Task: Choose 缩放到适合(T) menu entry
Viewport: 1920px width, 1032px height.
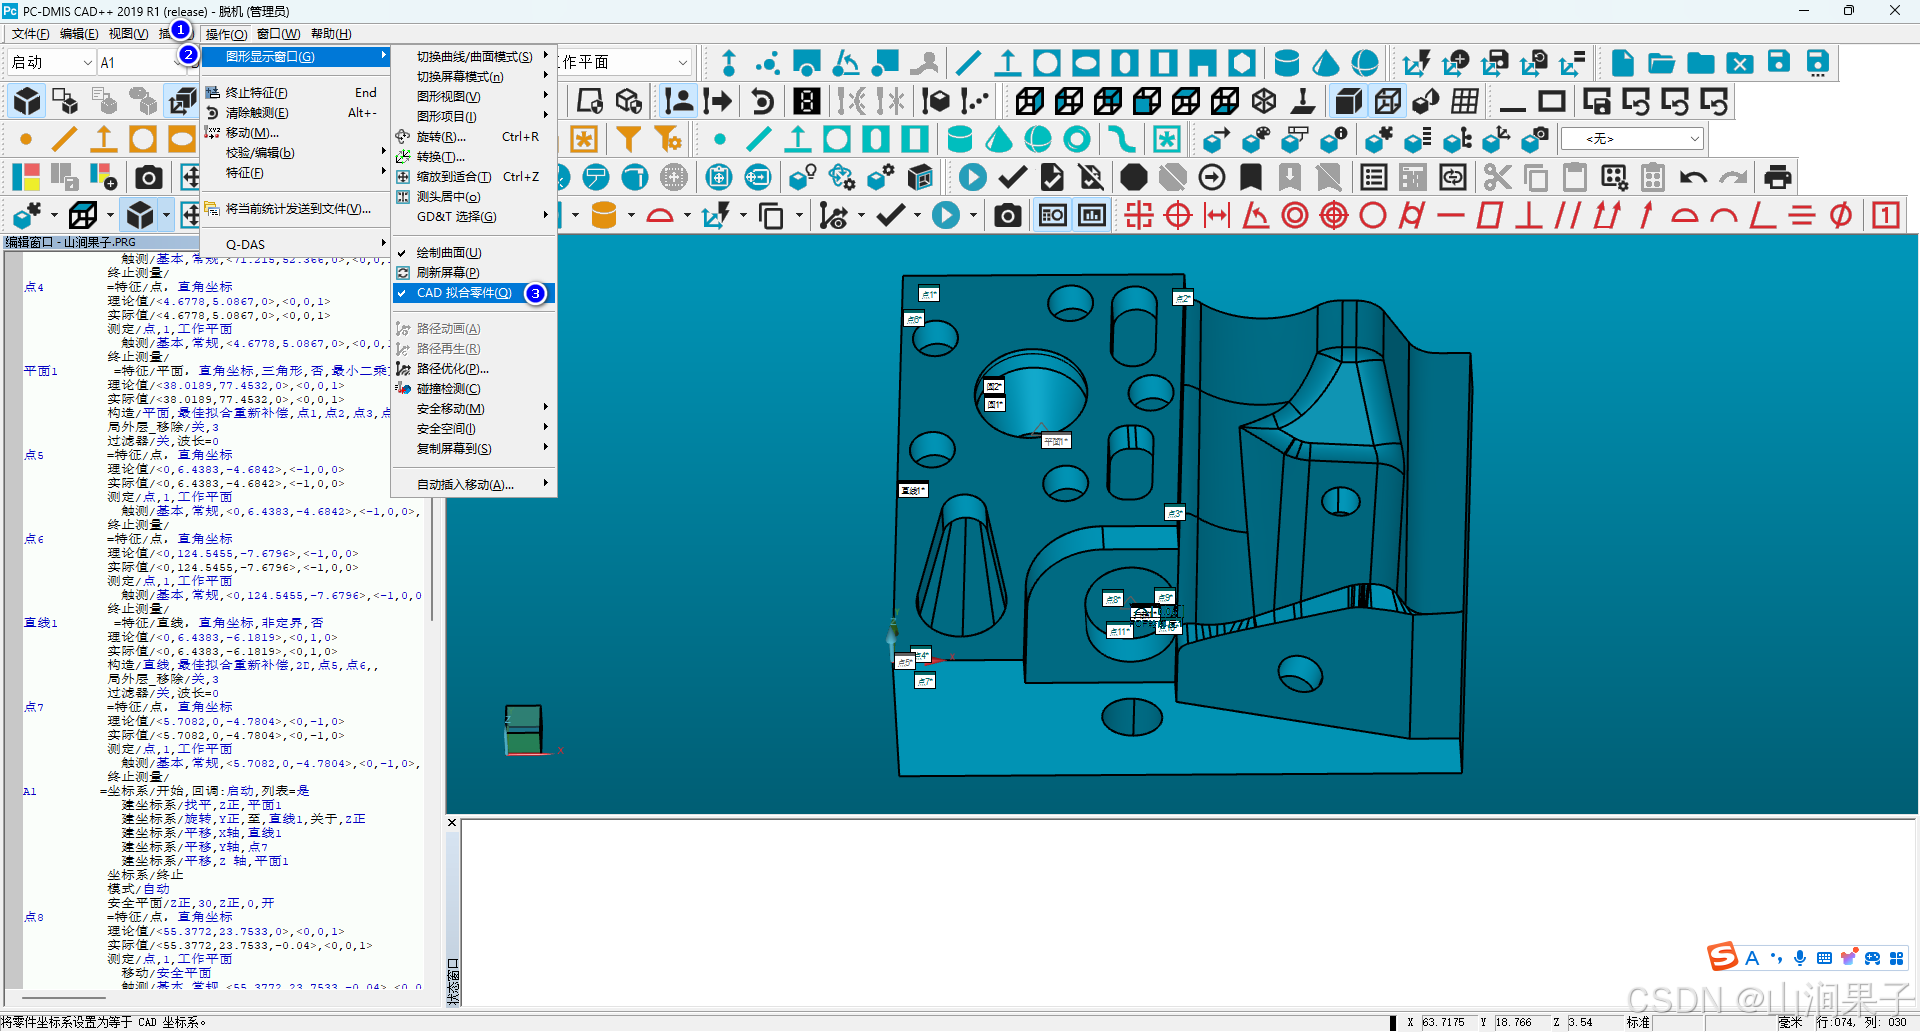Action: [473, 177]
